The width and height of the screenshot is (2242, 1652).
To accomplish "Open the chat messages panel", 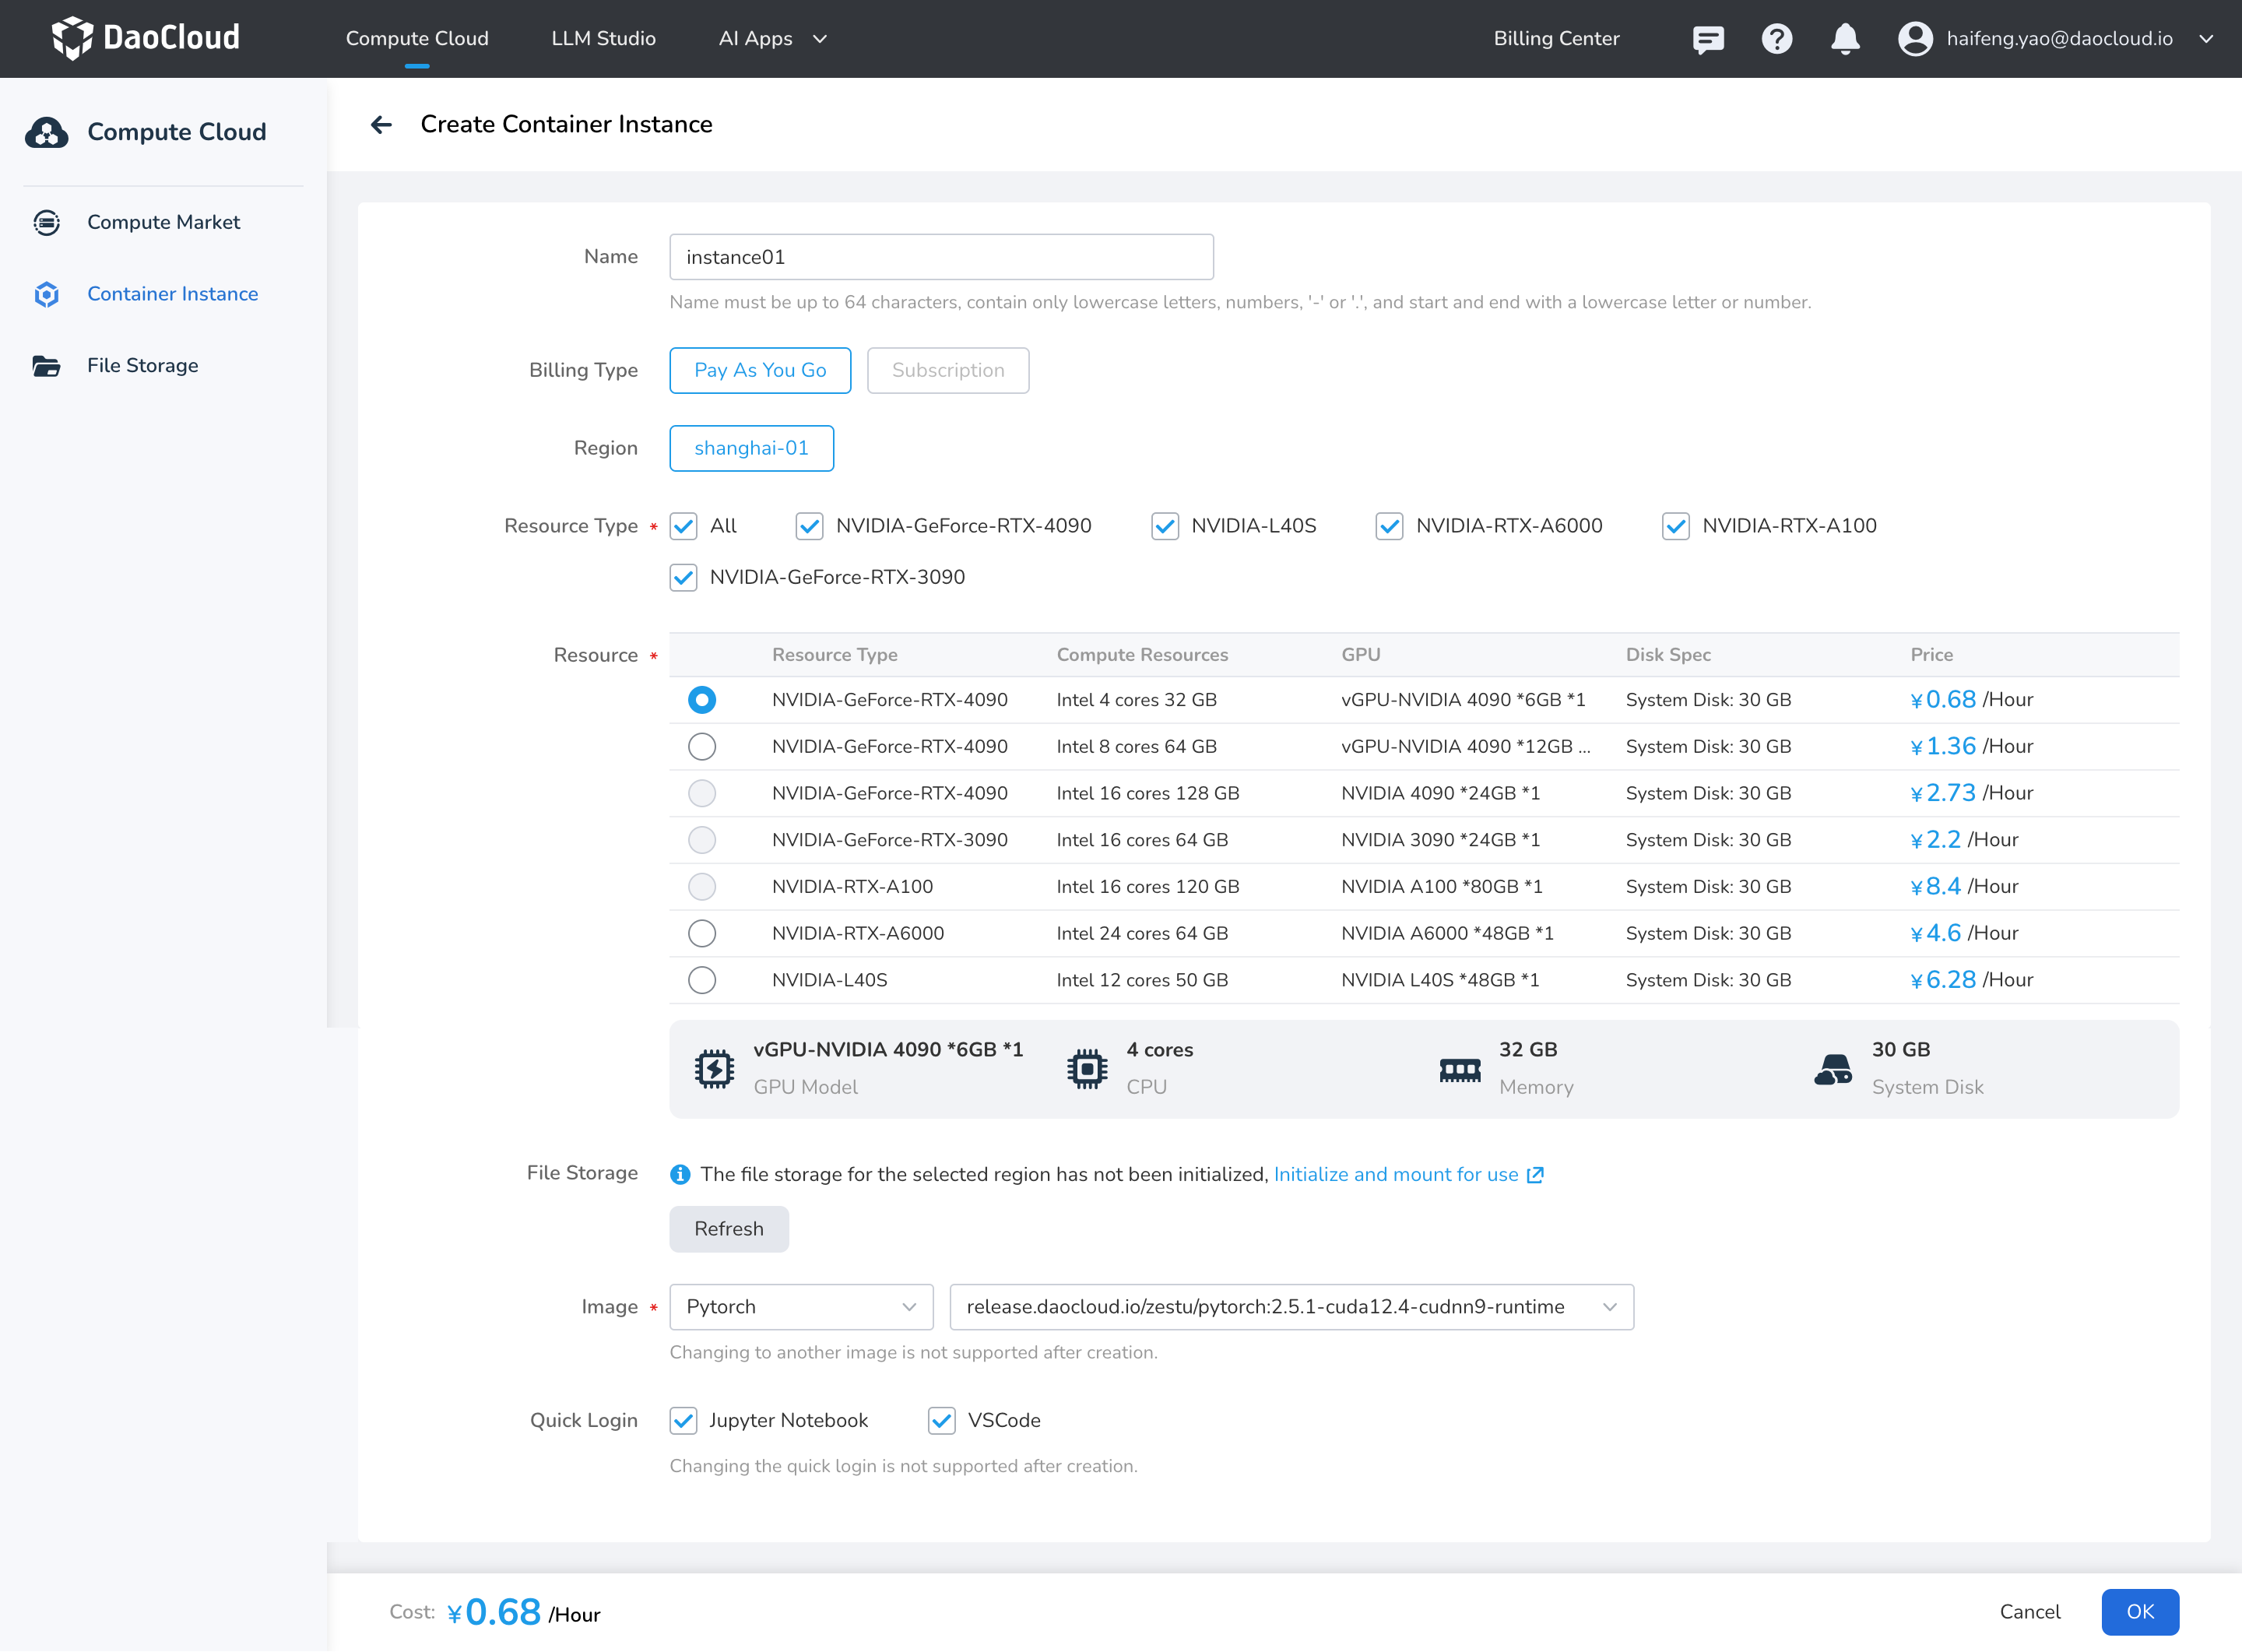I will click(x=1708, y=38).
